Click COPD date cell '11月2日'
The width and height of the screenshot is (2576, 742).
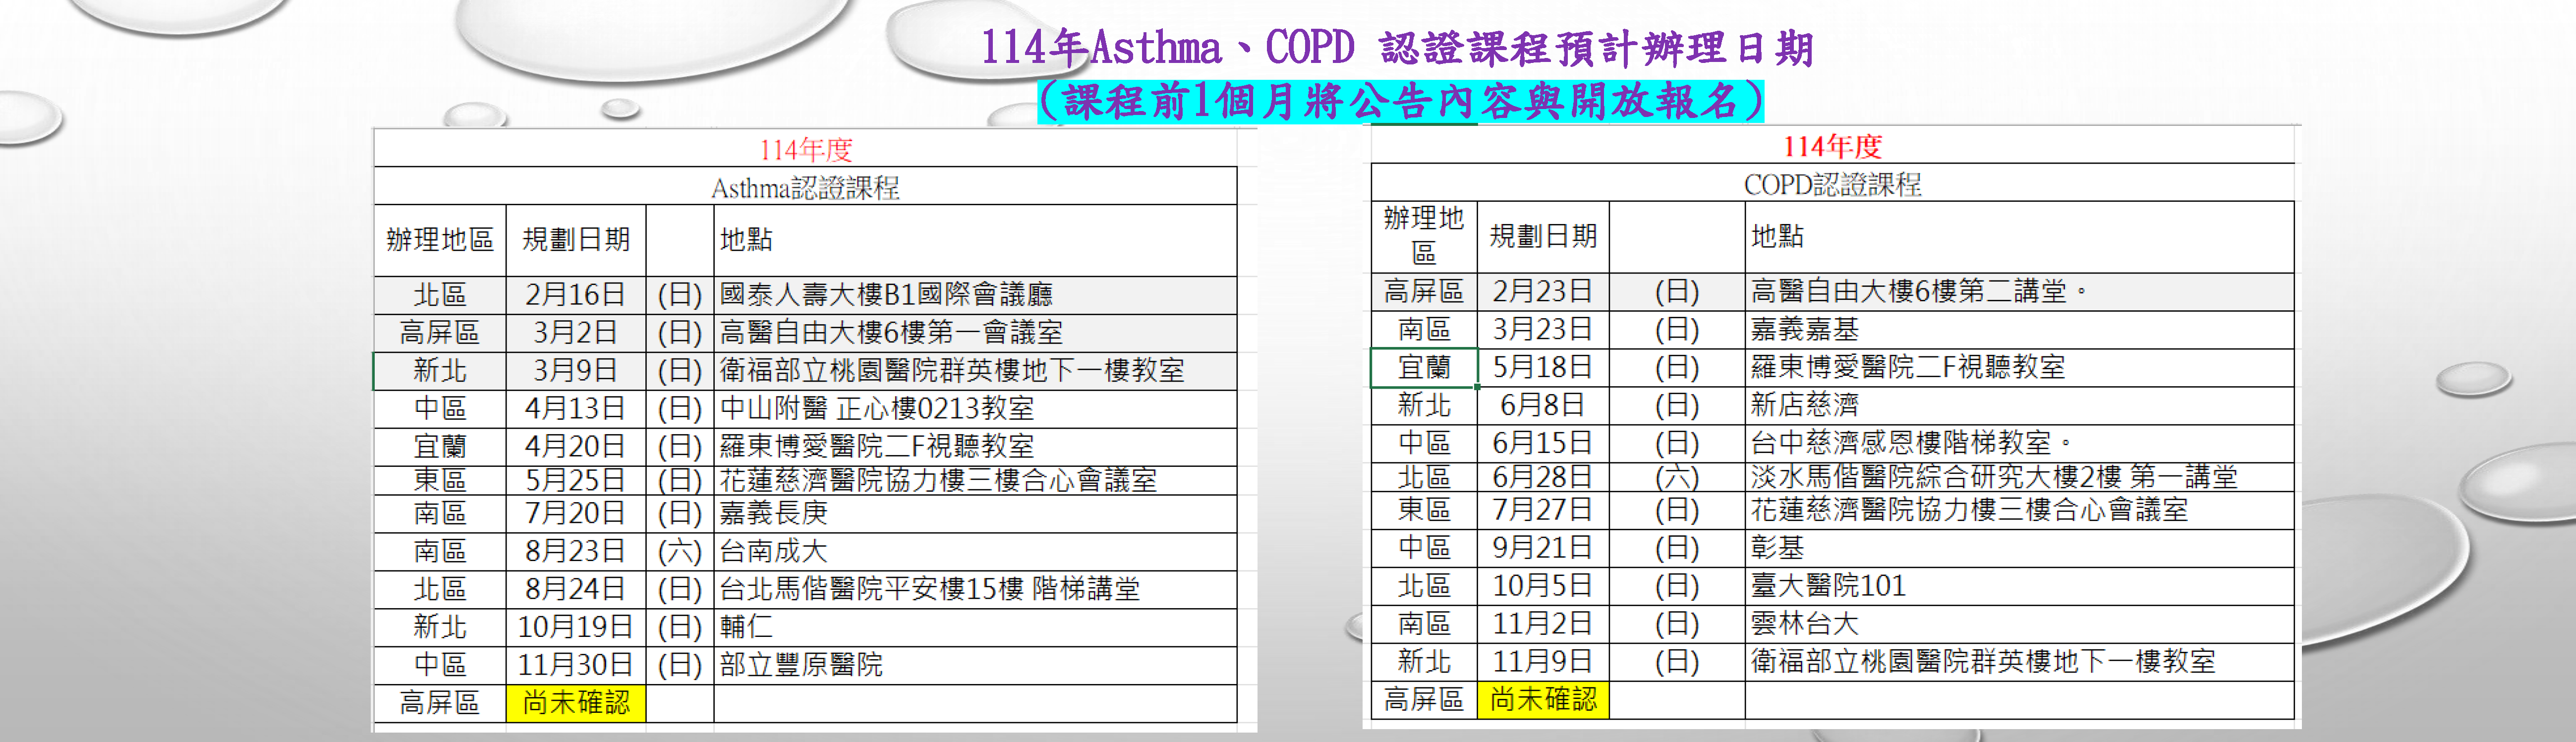1543,624
